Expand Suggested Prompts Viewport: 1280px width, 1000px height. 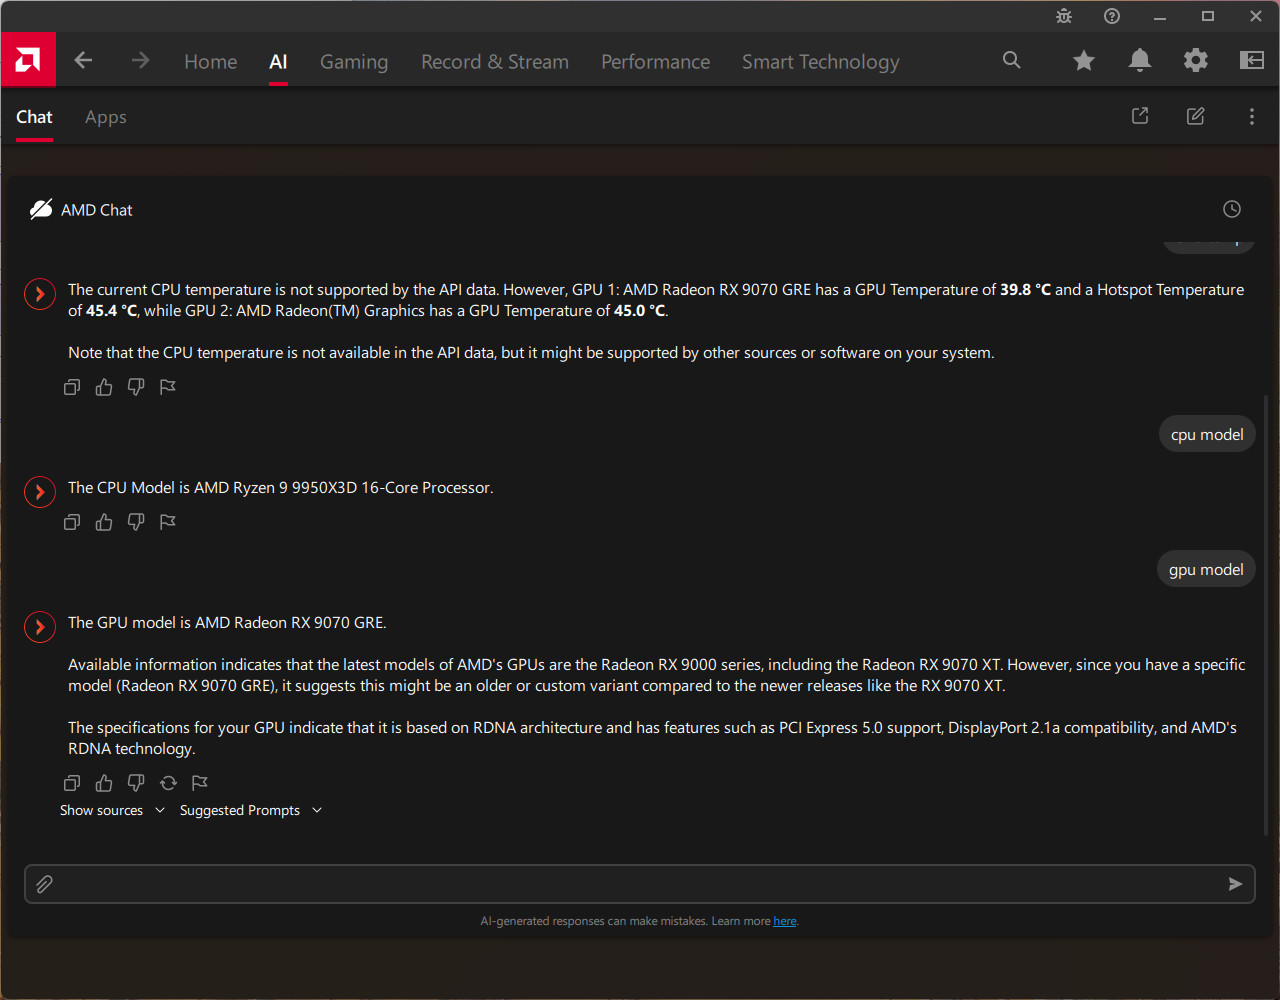tap(251, 810)
